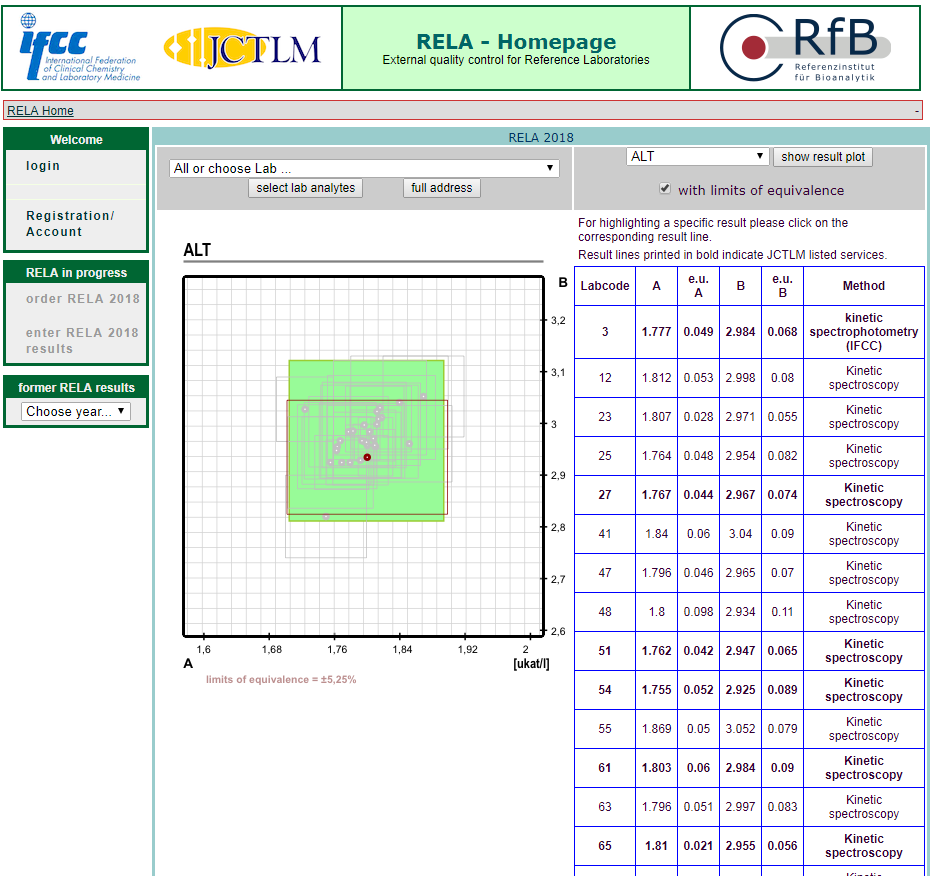Click the 'B' column header in the table
The width and height of the screenshot is (952, 876).
pos(740,285)
